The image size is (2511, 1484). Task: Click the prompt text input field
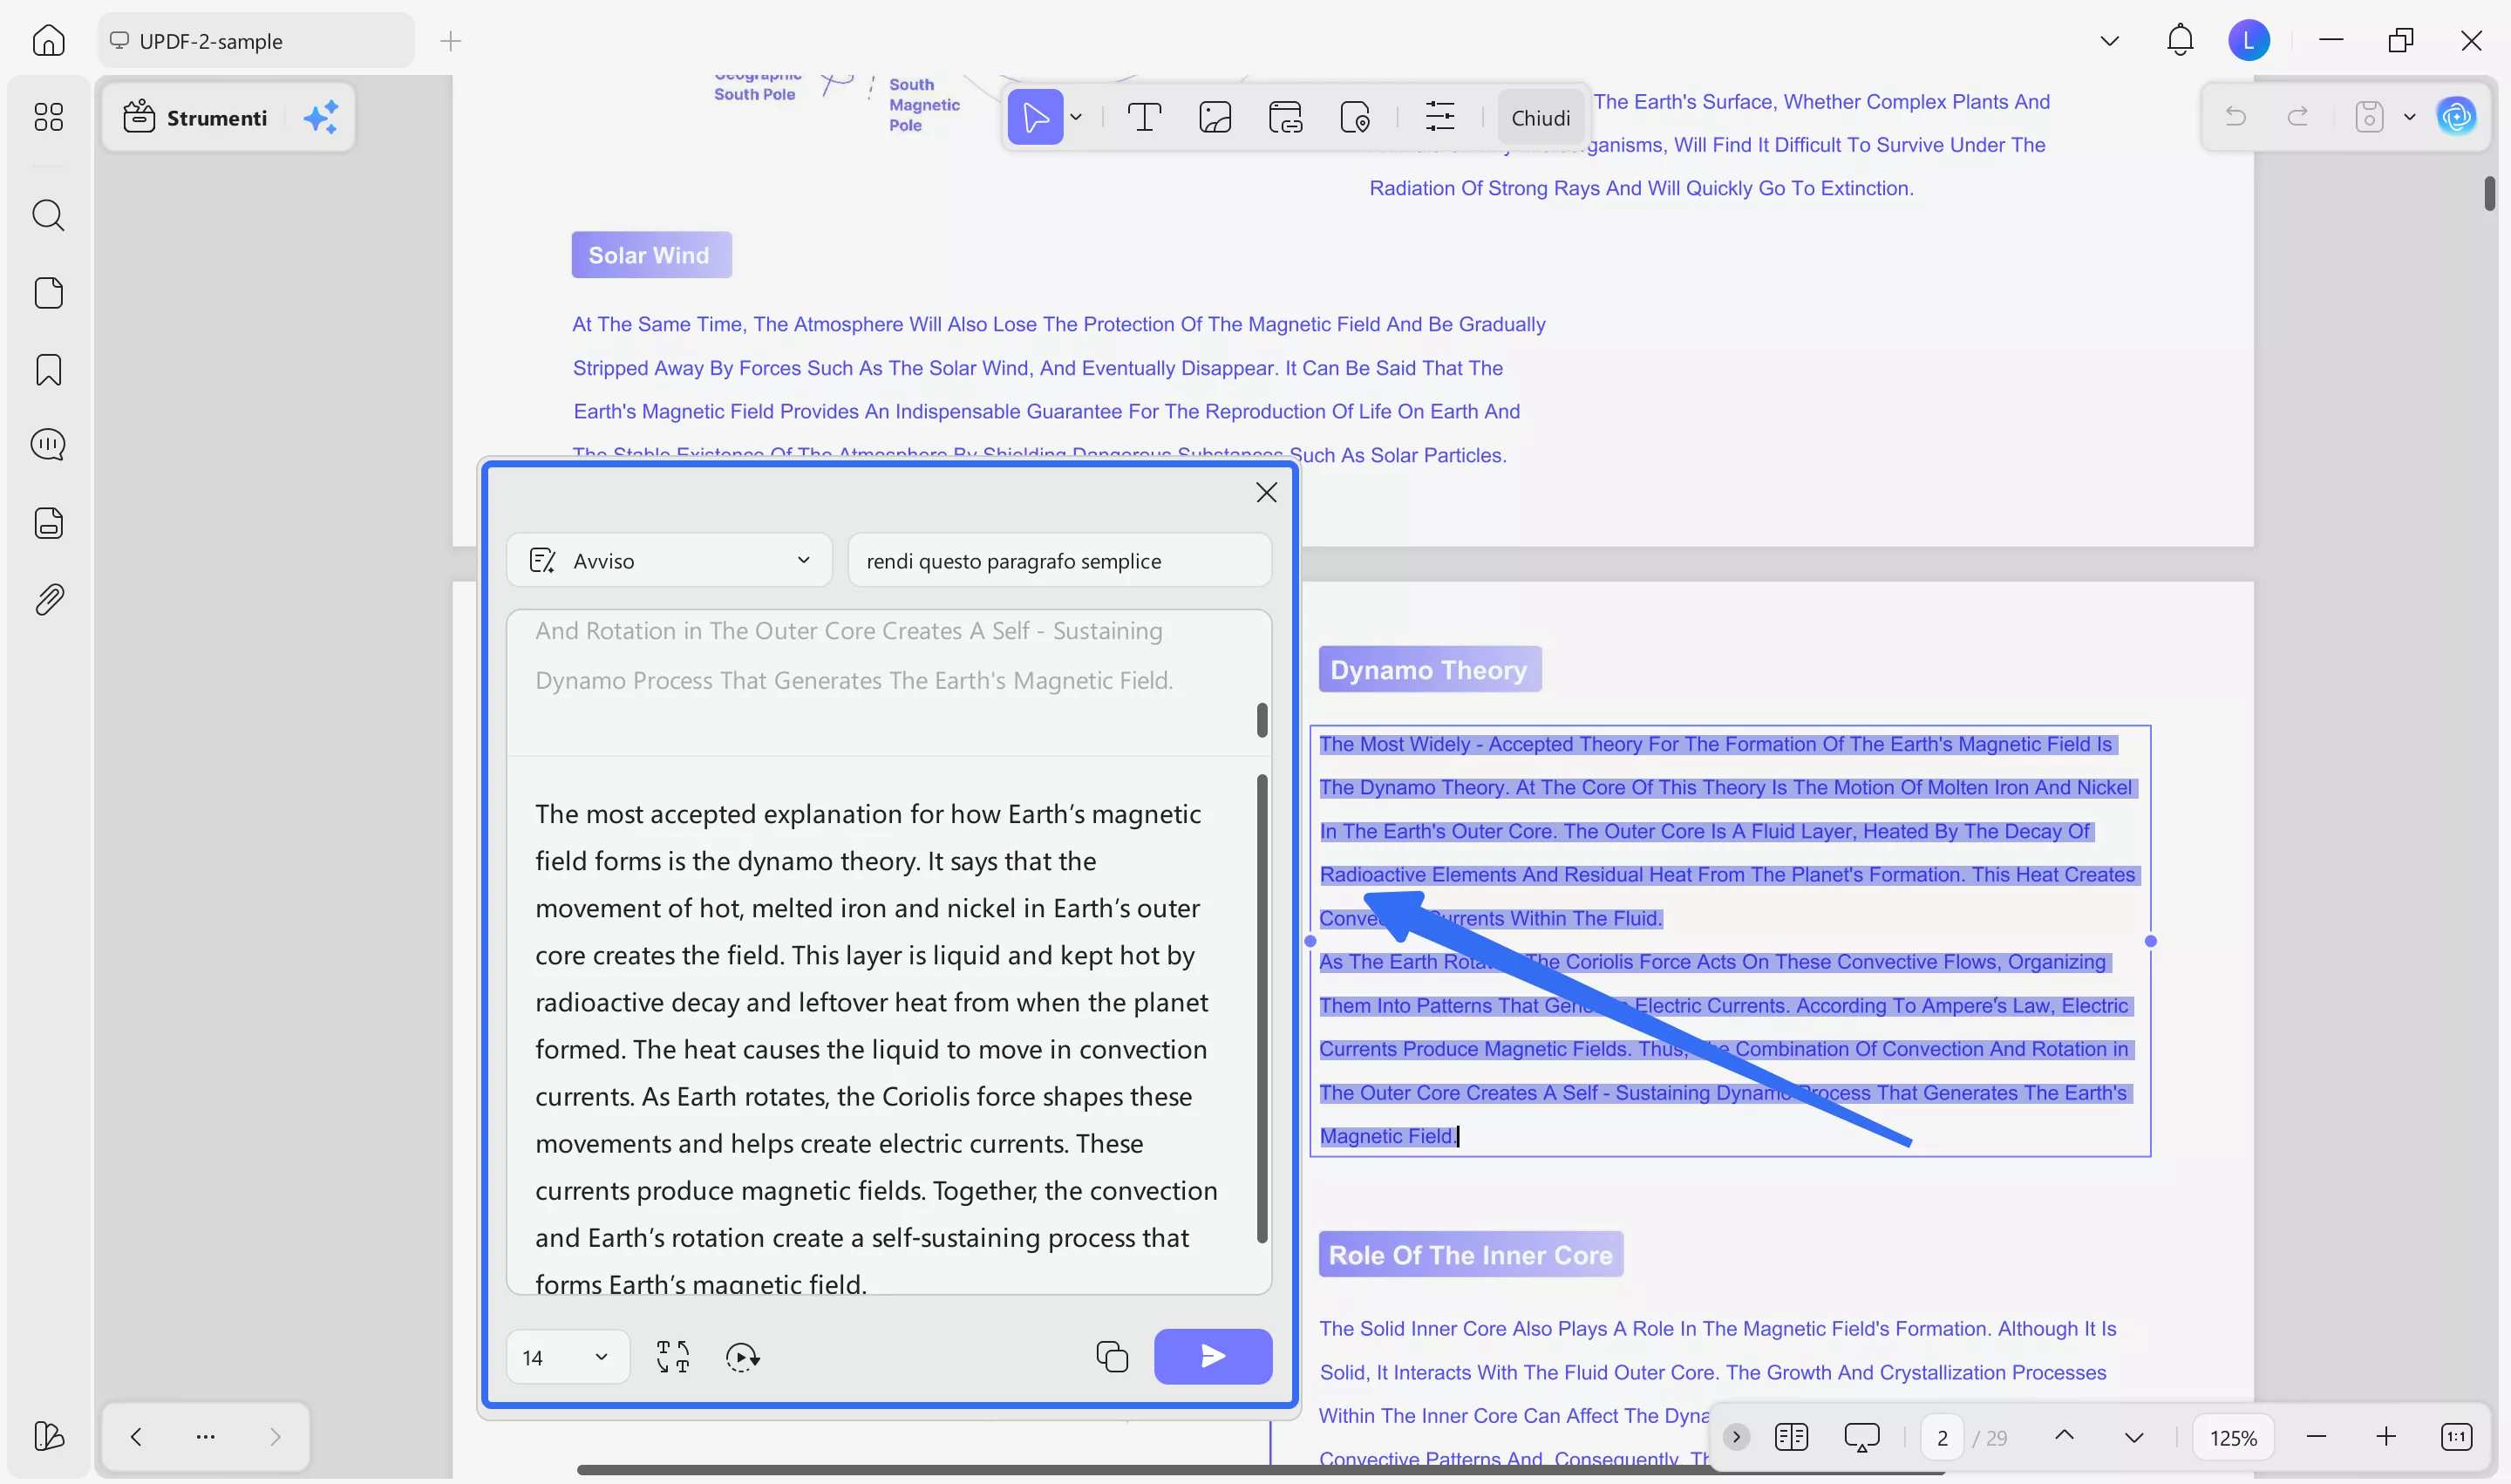(x=1058, y=561)
